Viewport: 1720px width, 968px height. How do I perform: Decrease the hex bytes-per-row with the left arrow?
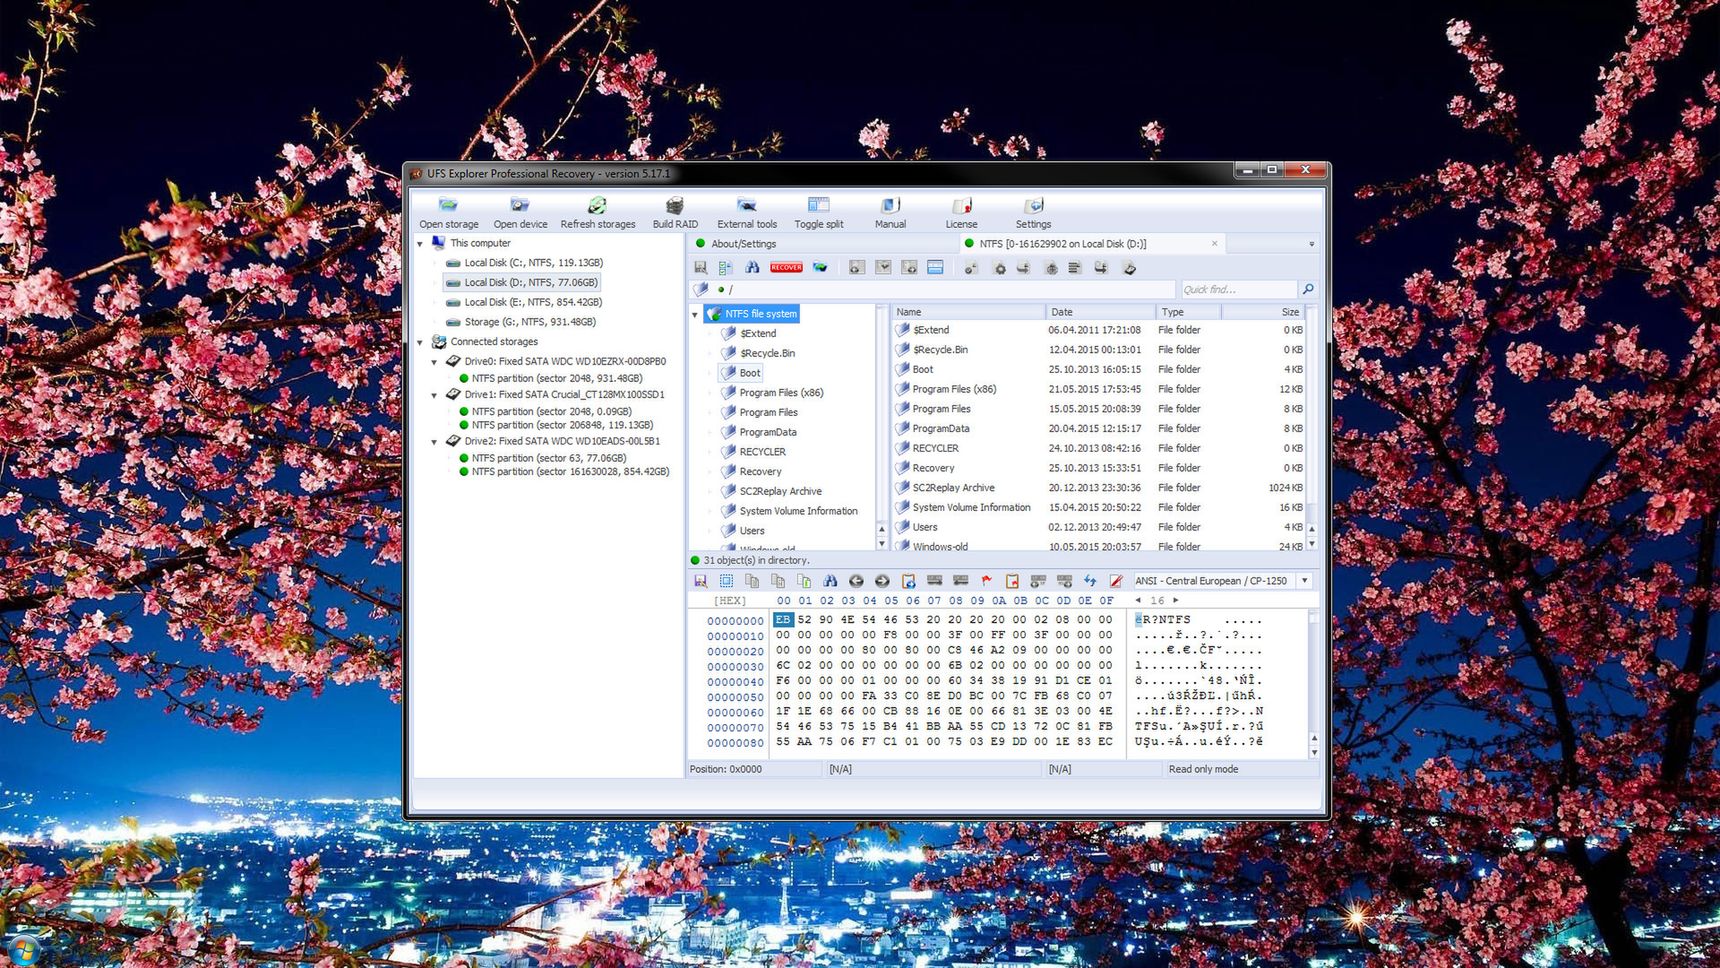1138,600
